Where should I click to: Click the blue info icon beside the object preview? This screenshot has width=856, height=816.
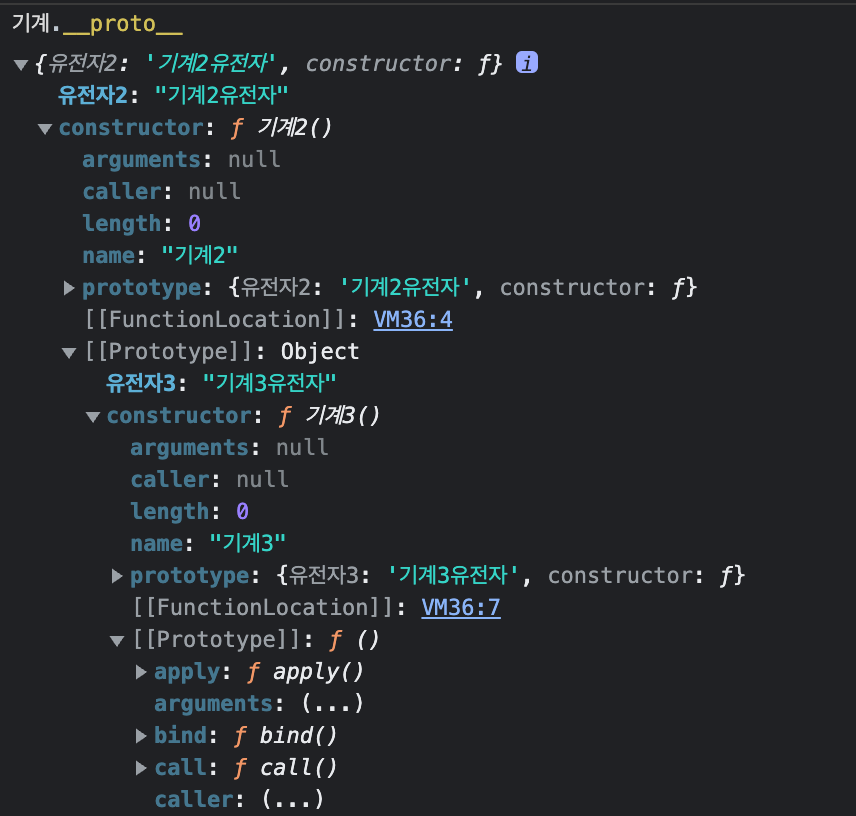(527, 63)
